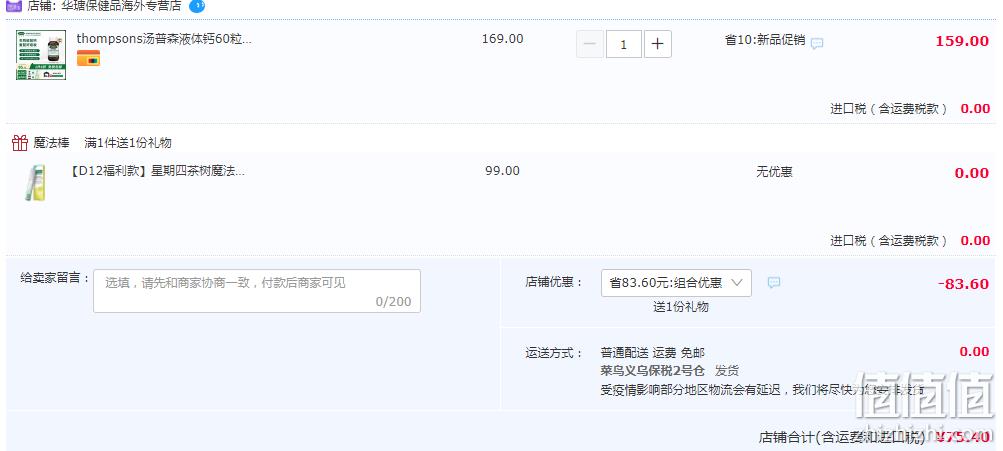Click the credit card icon under thompsons title
The width and height of the screenshot is (1003, 451).
click(88, 58)
